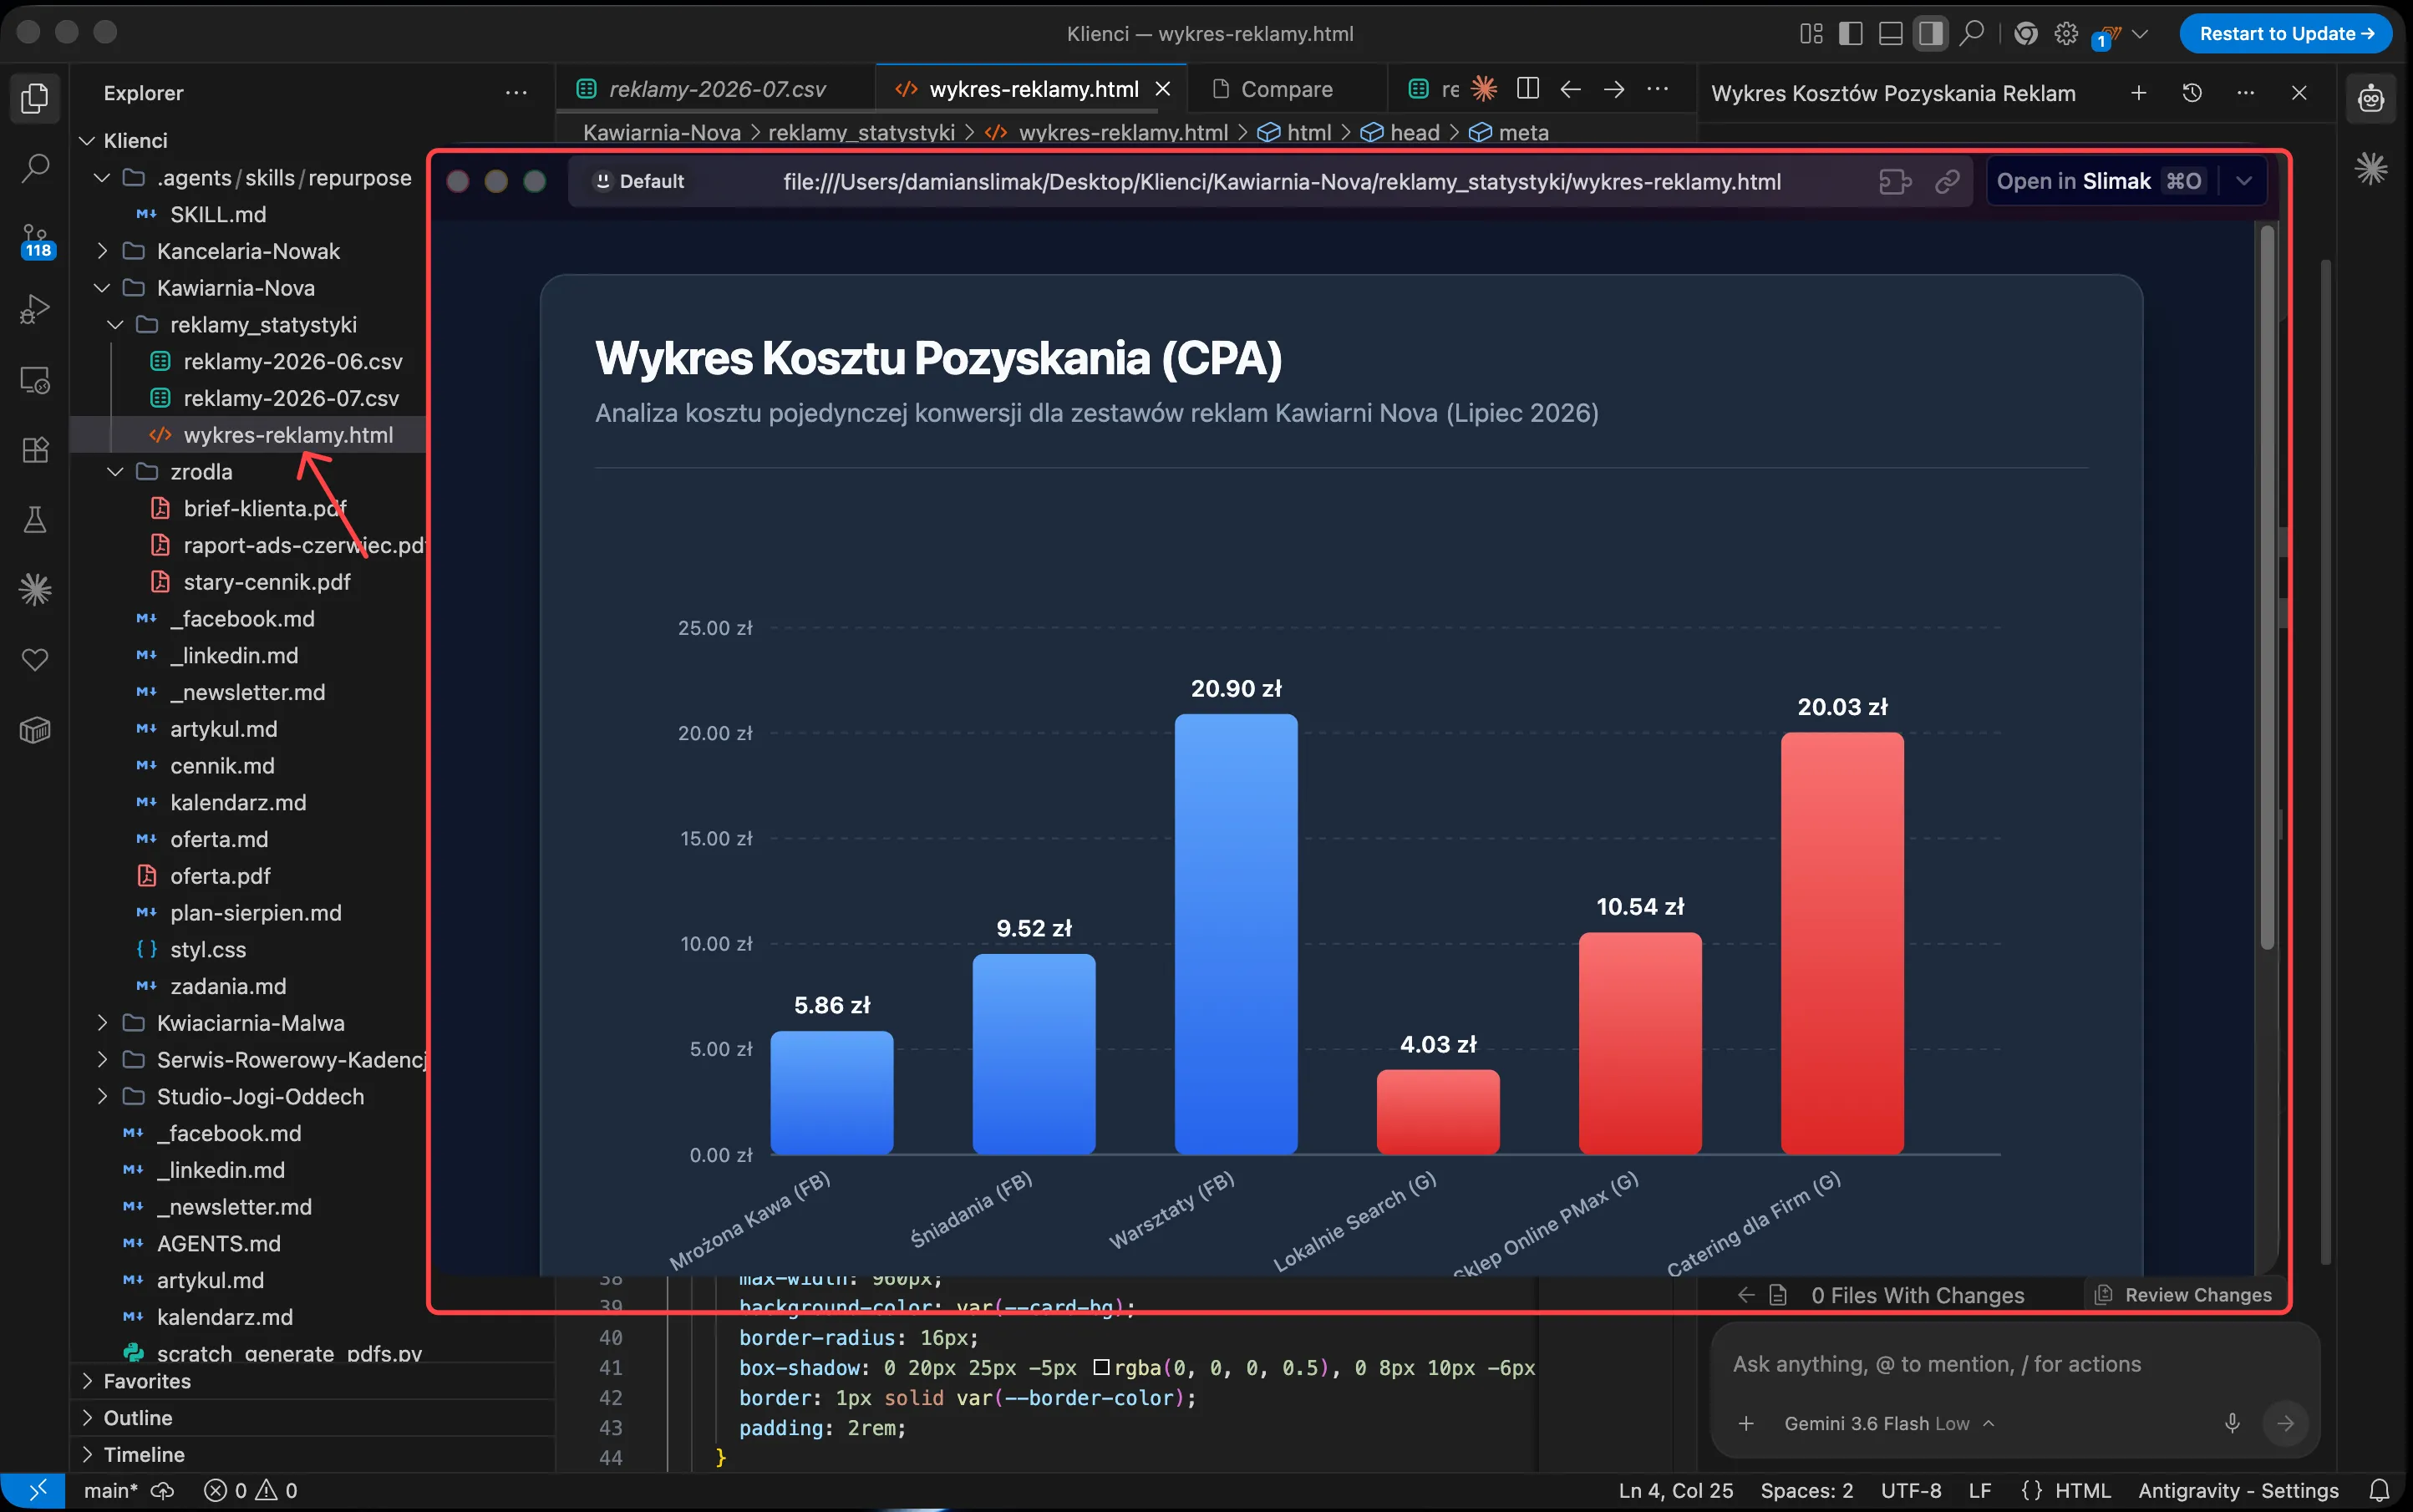Screen dimensions: 2413x1512
Task: Switch to reklamy-2026-07.csv tab
Action: point(715,89)
